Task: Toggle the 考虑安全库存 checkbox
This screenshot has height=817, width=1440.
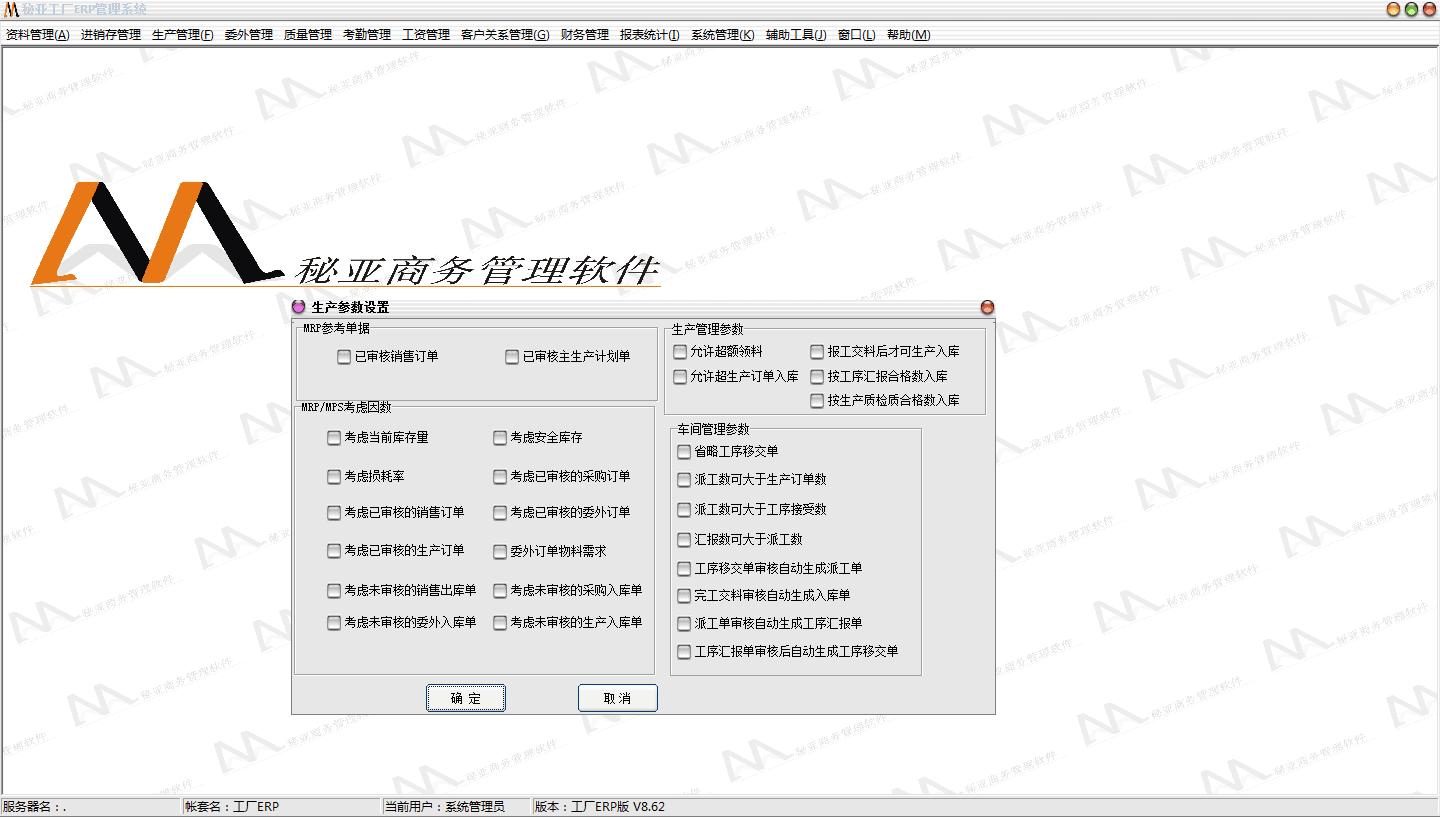Action: 500,437
